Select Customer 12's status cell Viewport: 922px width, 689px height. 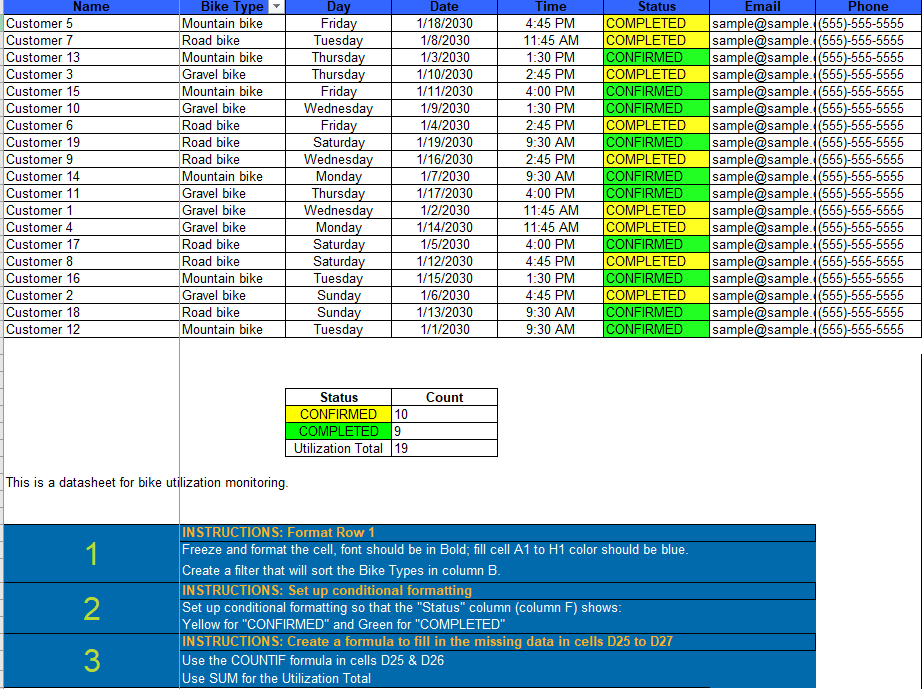tap(656, 329)
